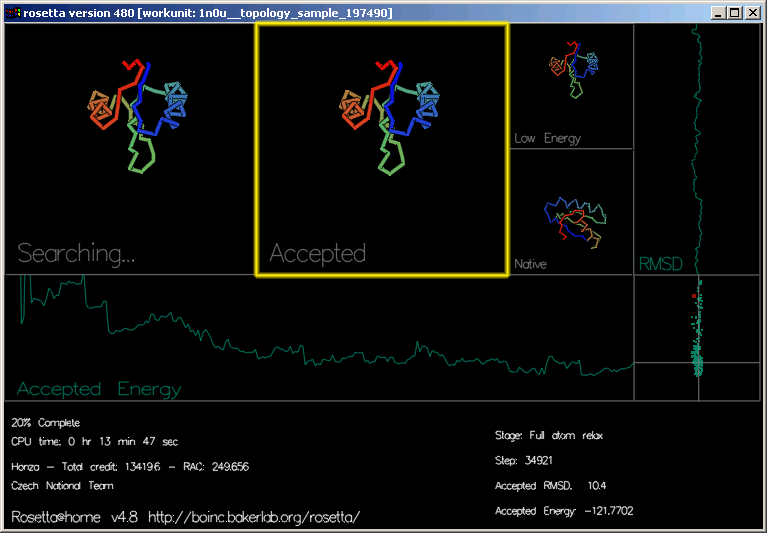
Task: Select the Low Energy protein thumbnail
Action: click(573, 72)
